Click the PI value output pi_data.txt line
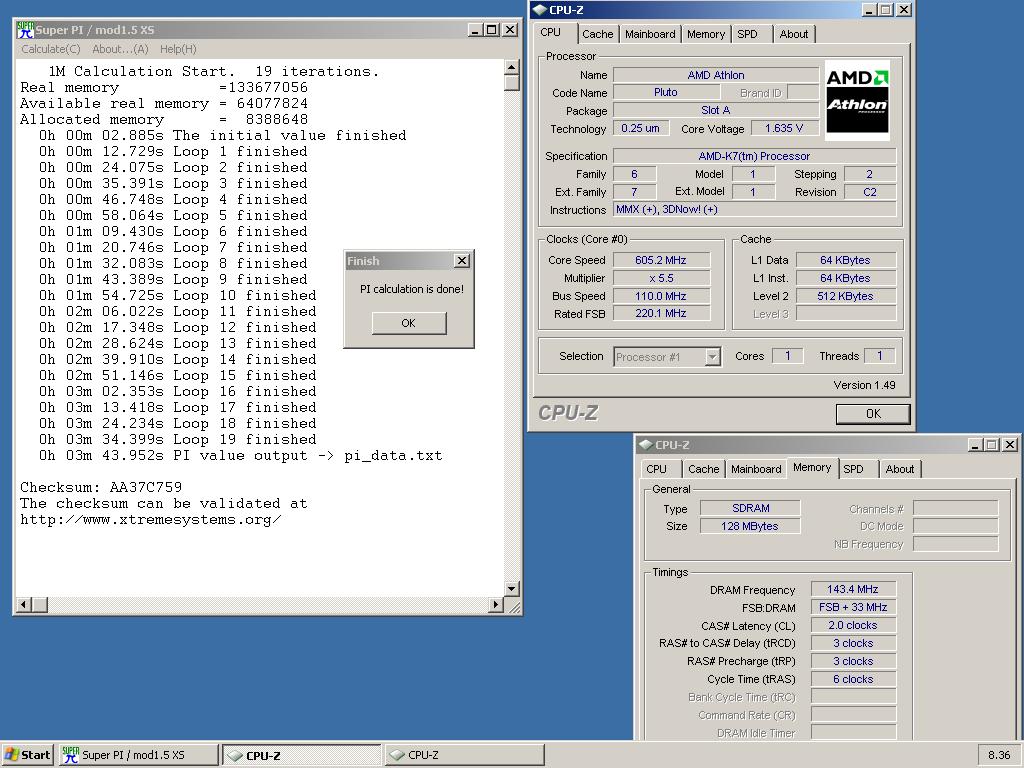1024x768 pixels. click(x=240, y=456)
